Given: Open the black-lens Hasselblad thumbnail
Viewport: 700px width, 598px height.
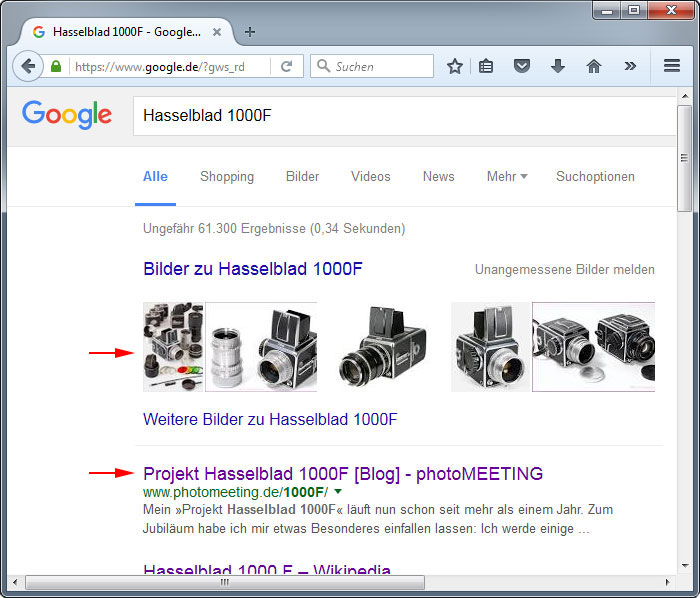Looking at the screenshot, I should (x=384, y=347).
